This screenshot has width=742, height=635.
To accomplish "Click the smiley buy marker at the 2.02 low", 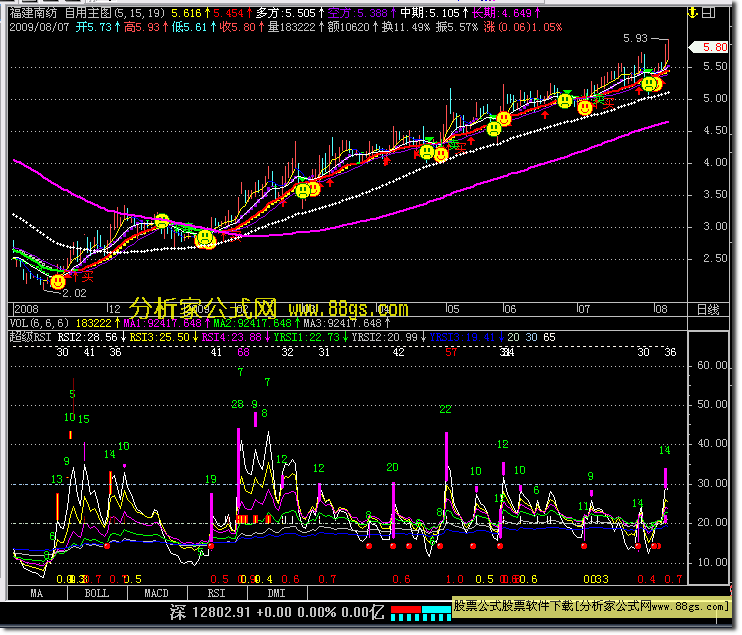I will pyautogui.click(x=58, y=282).
